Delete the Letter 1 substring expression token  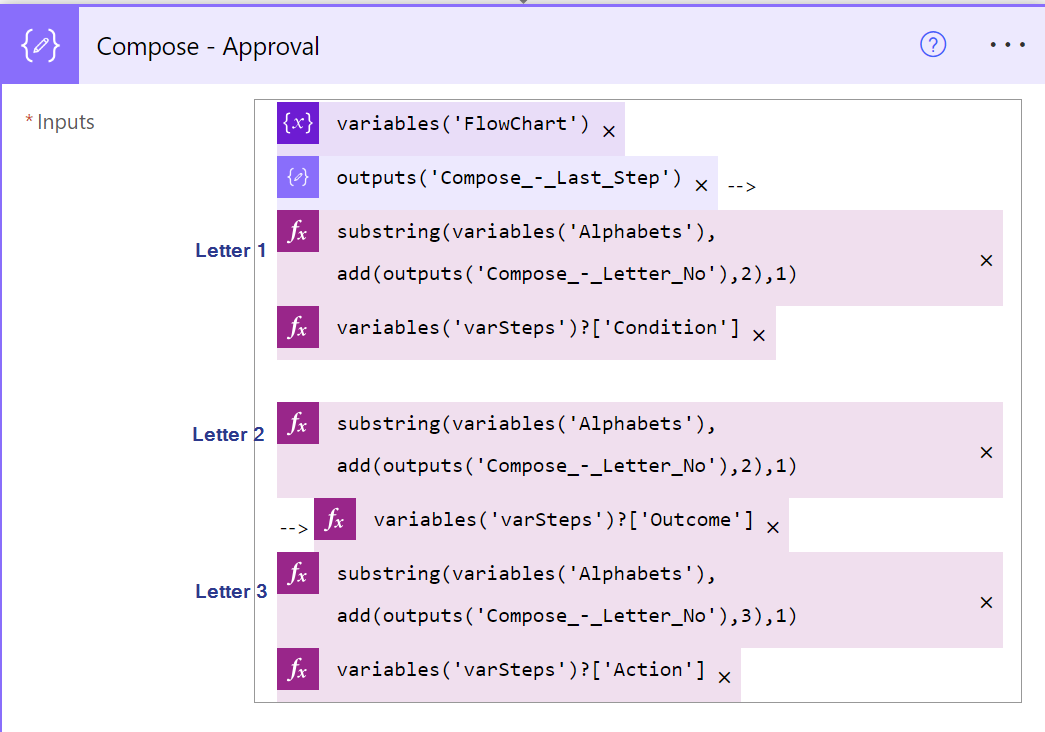[x=986, y=258]
